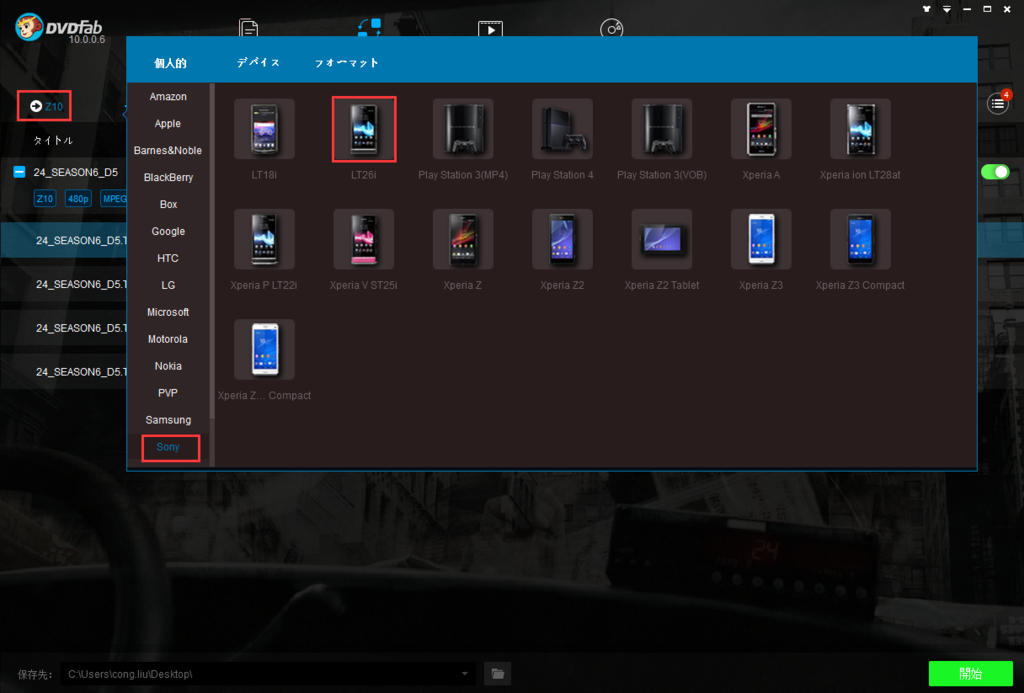The image size is (1024, 693).
Task: Click the Z10 tag under source
Action: click(45, 199)
